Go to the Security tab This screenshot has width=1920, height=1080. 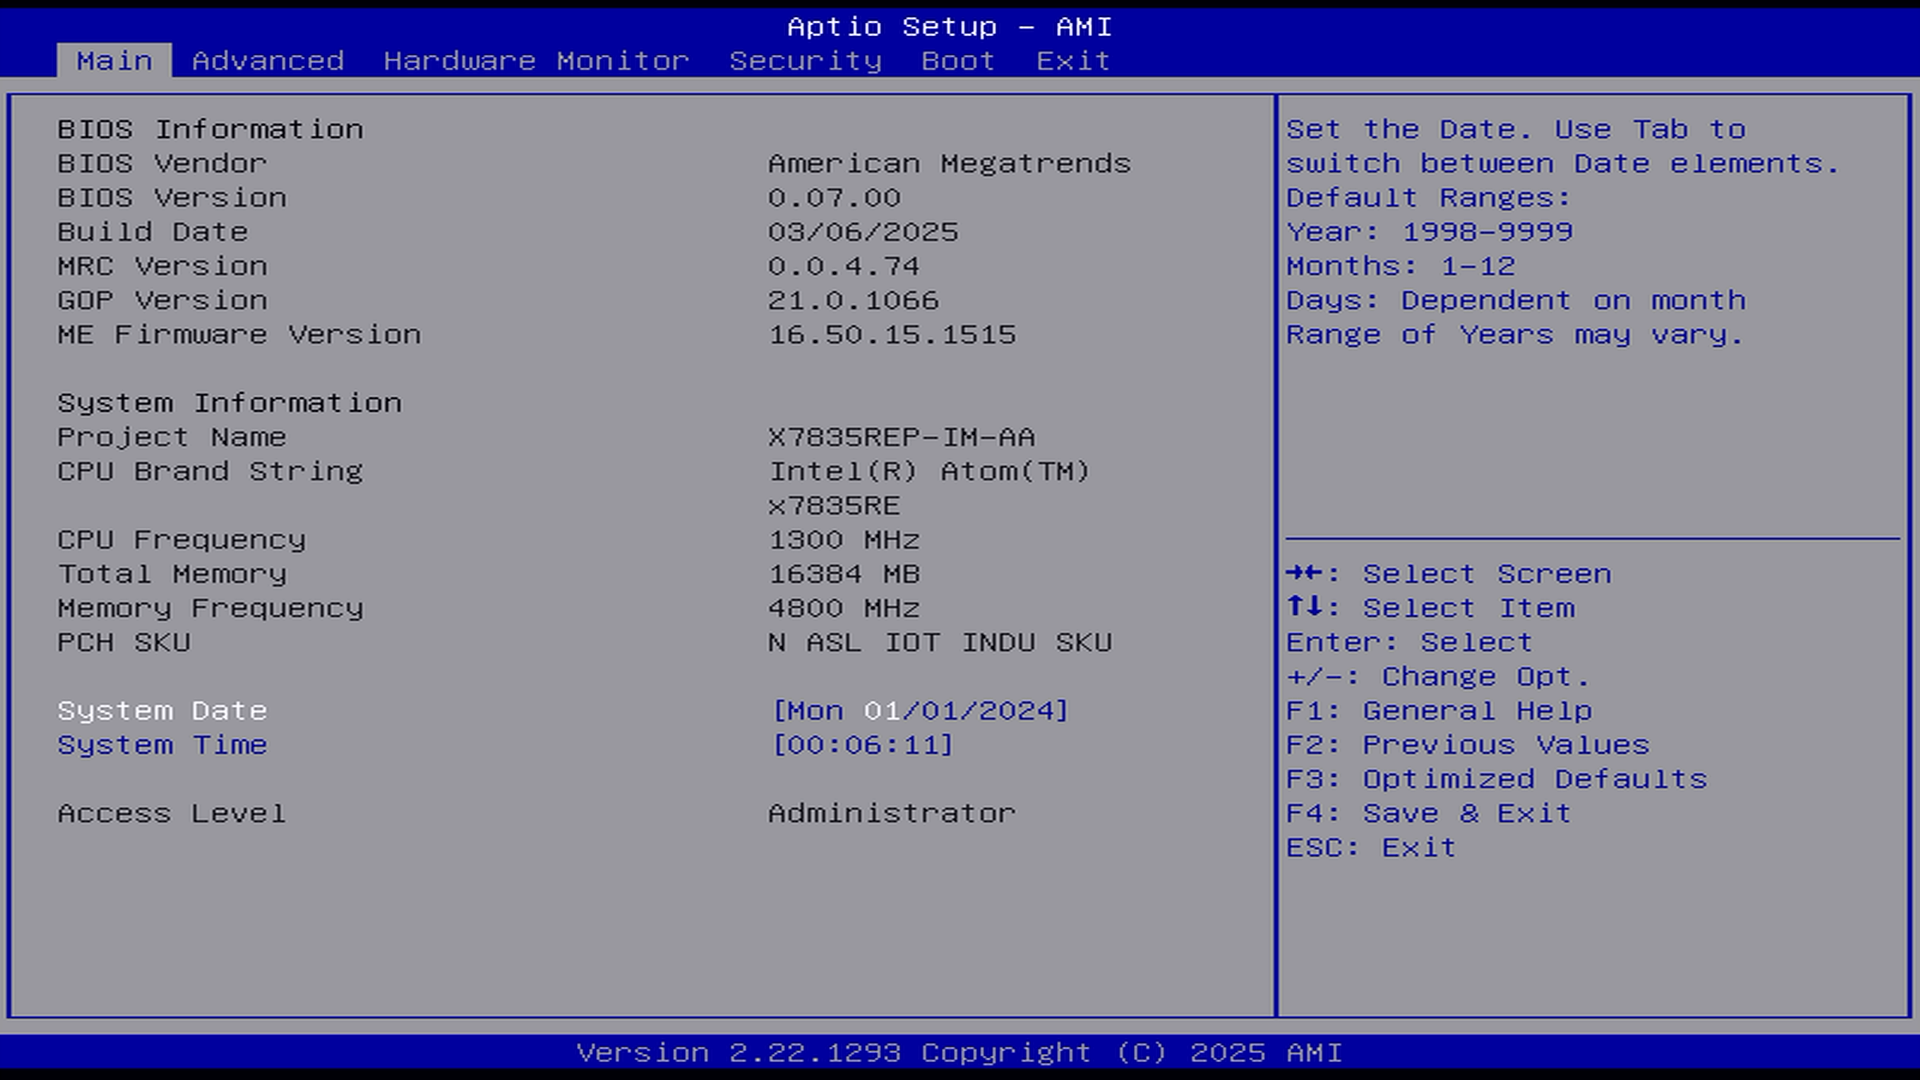point(805,61)
